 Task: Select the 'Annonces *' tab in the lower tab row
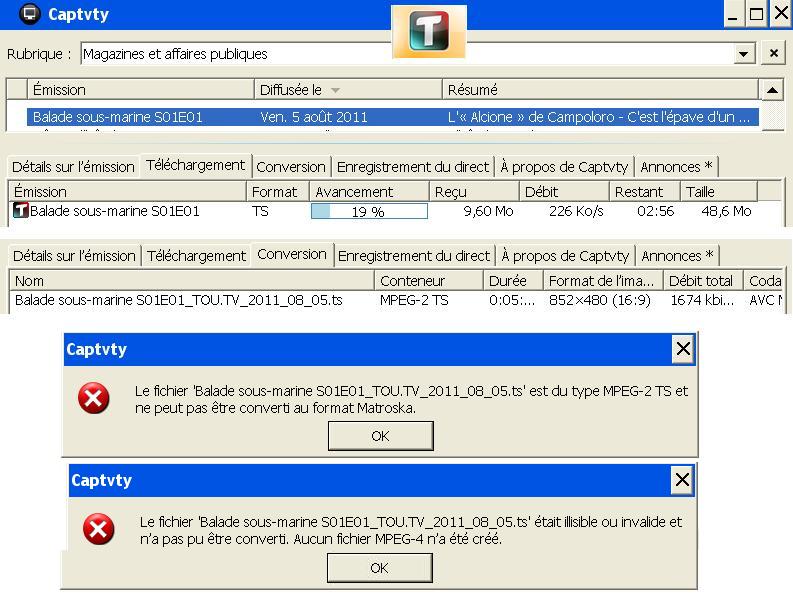coord(677,256)
